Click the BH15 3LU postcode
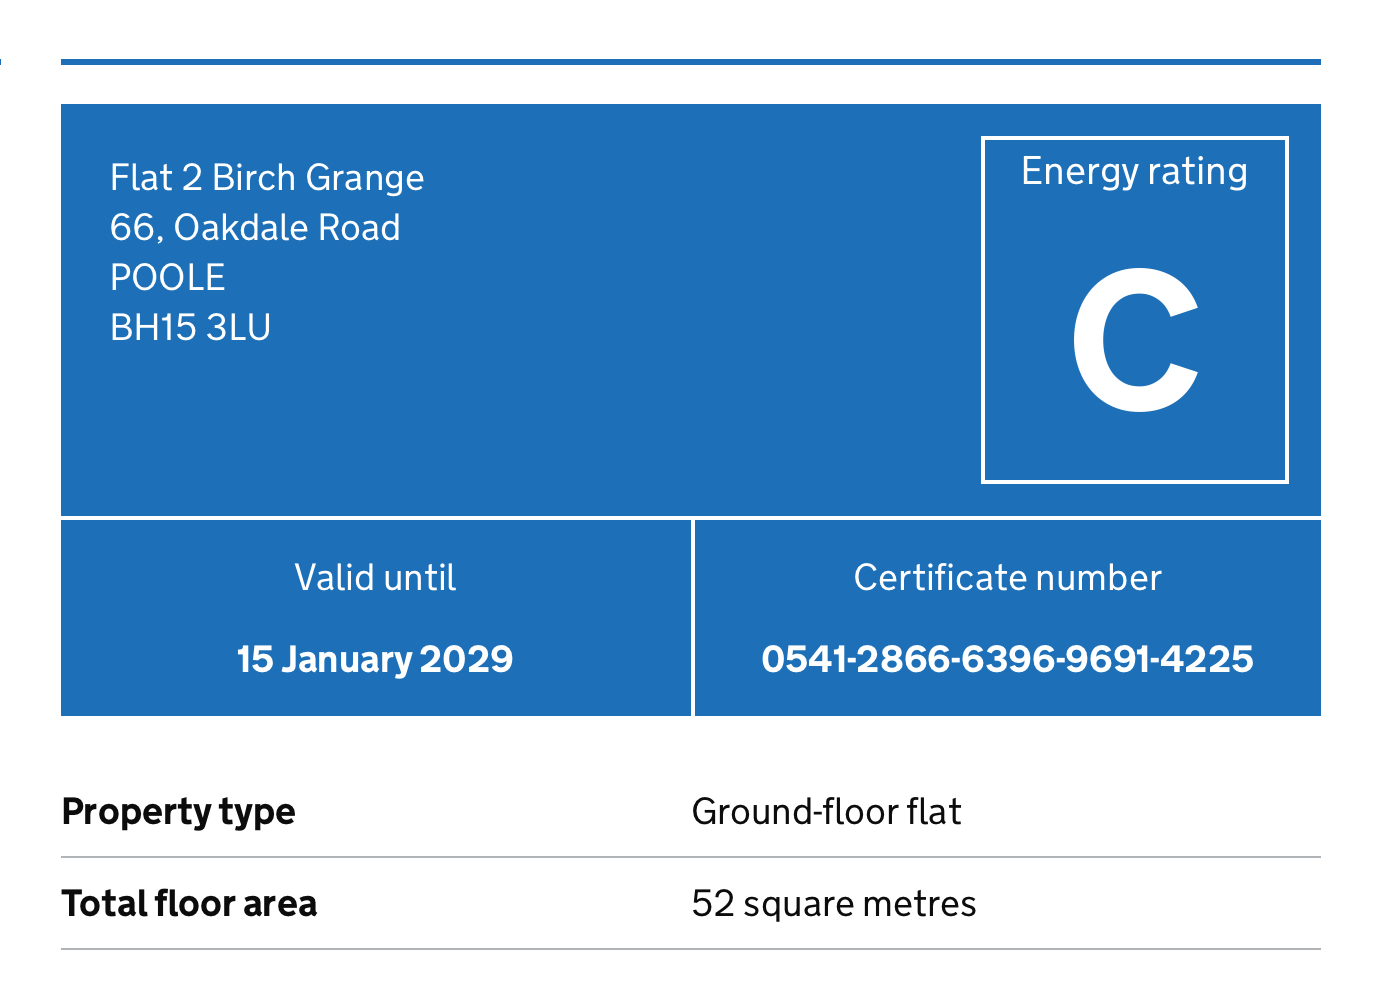 [x=190, y=328]
